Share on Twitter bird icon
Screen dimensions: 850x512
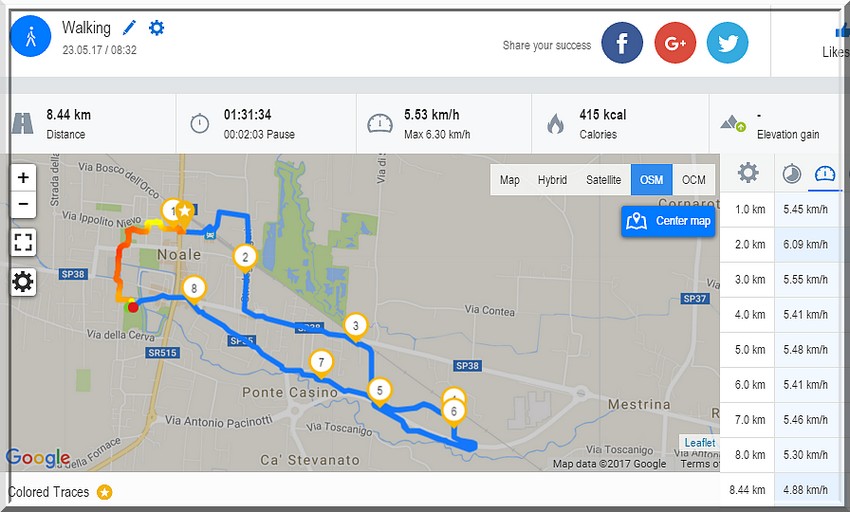click(727, 43)
